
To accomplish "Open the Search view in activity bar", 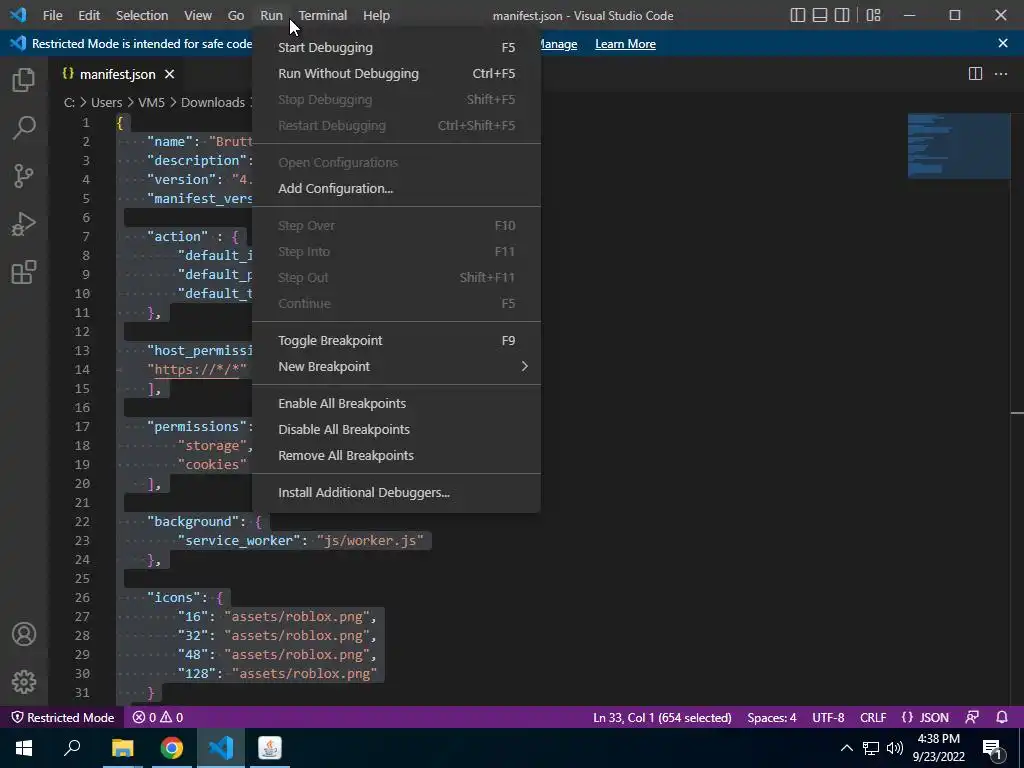I will (x=24, y=127).
